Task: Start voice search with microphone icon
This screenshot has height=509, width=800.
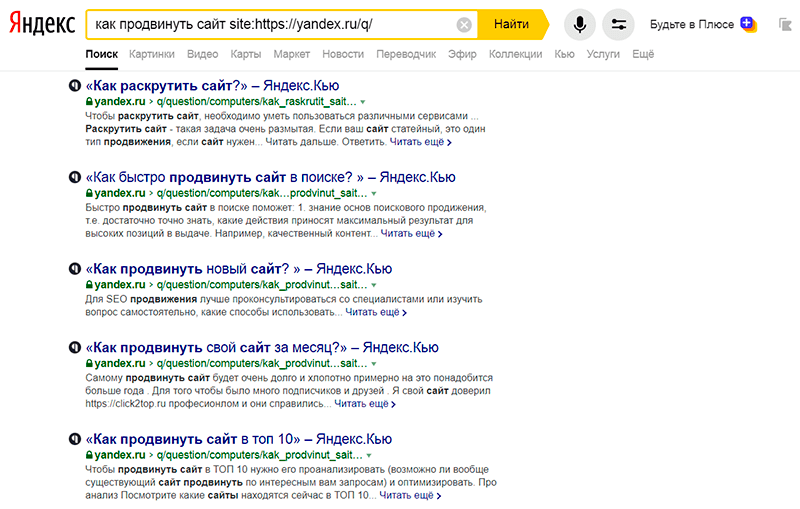Action: 580,24
